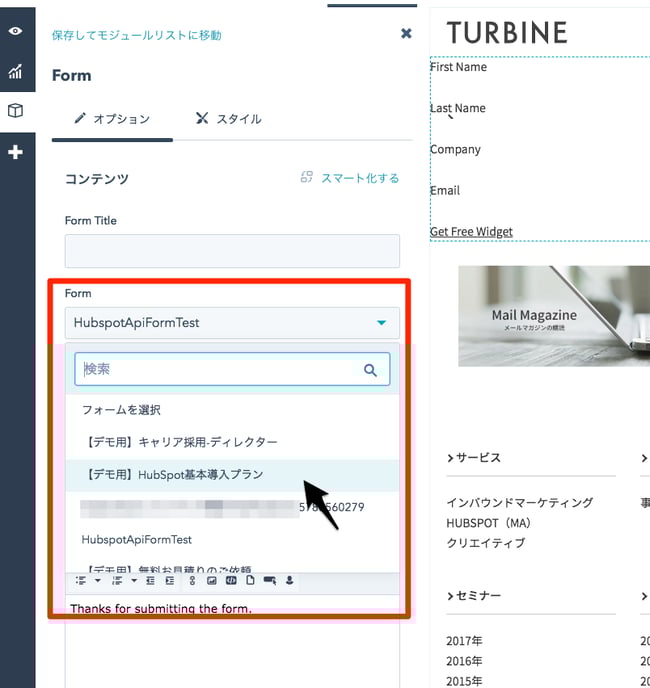The height and width of the screenshot is (688, 650).
Task: Click into the Form Title input field
Action: pos(232,251)
